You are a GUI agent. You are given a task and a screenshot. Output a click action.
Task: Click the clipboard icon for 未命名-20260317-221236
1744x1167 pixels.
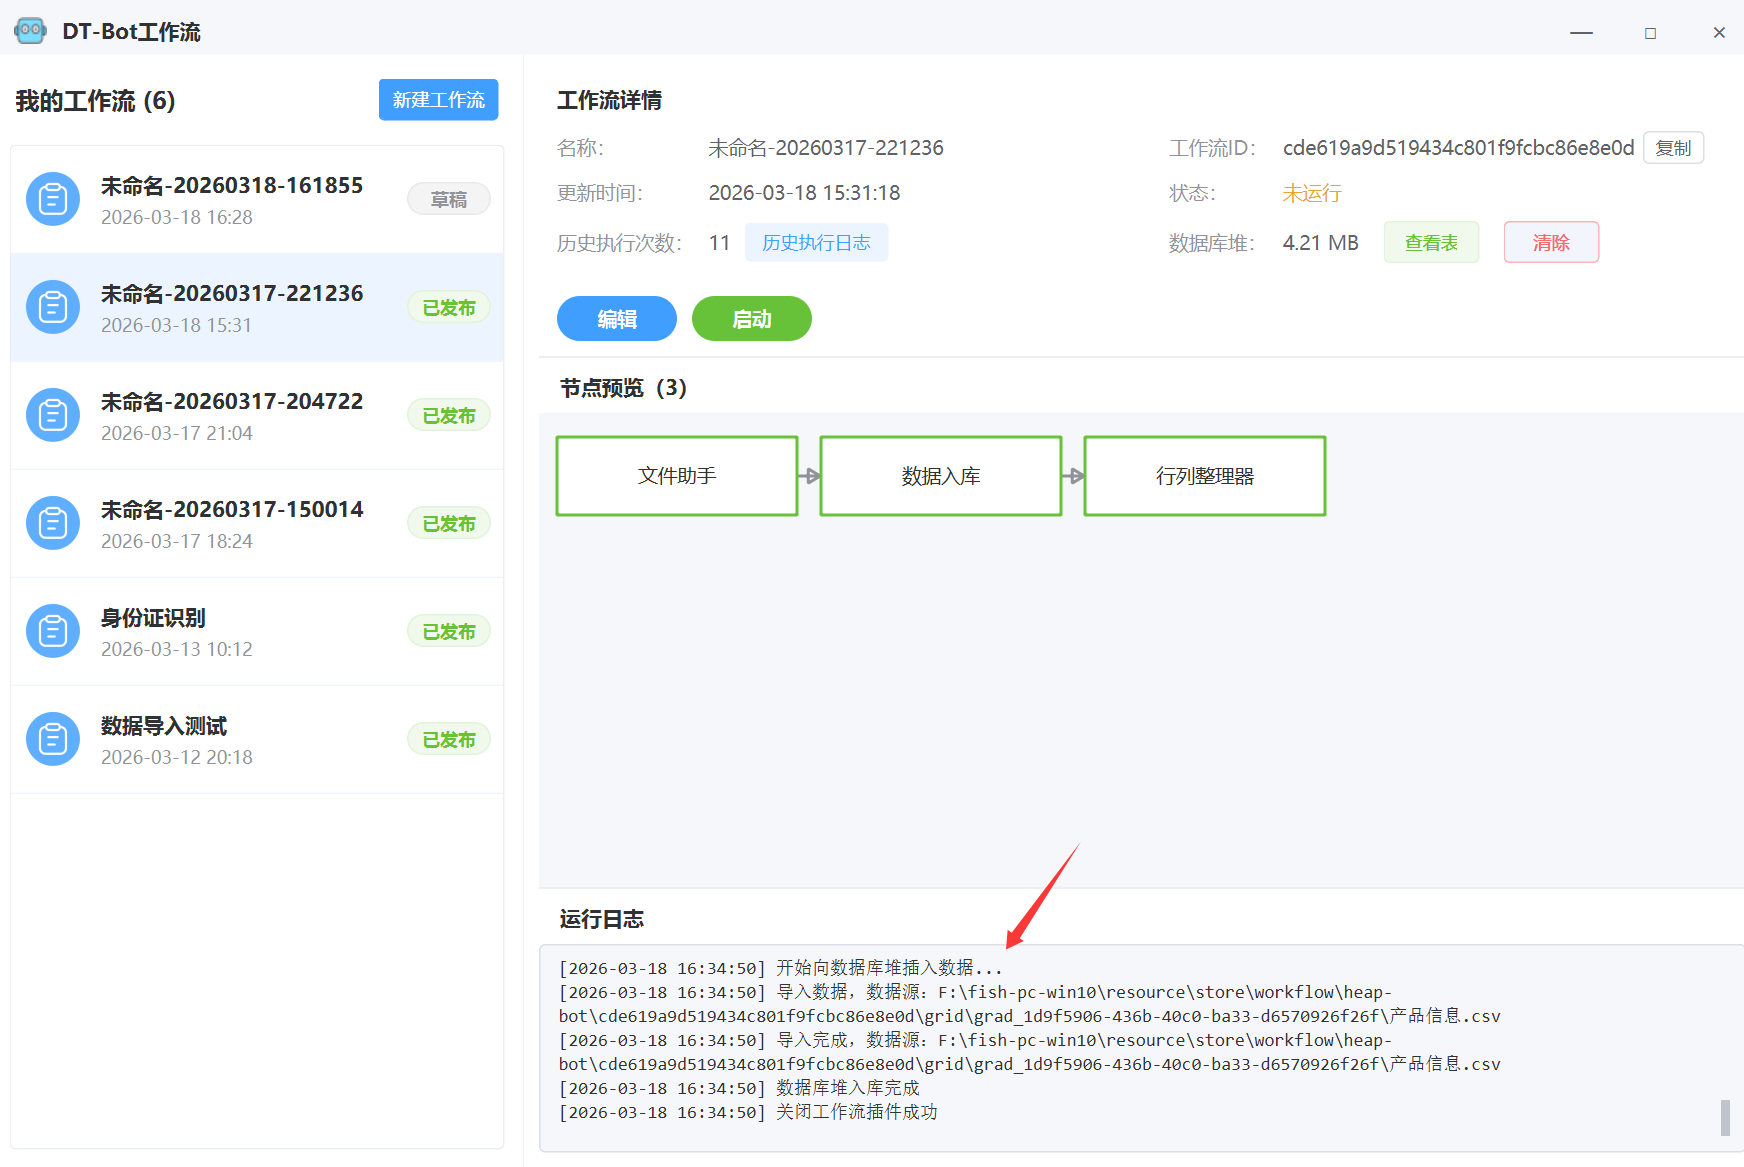53,307
